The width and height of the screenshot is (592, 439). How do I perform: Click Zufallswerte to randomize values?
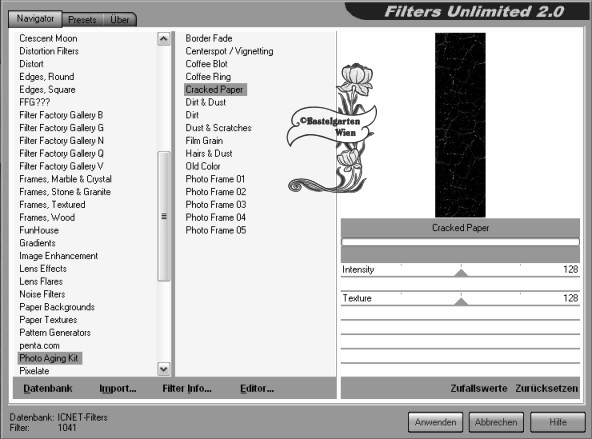point(479,388)
